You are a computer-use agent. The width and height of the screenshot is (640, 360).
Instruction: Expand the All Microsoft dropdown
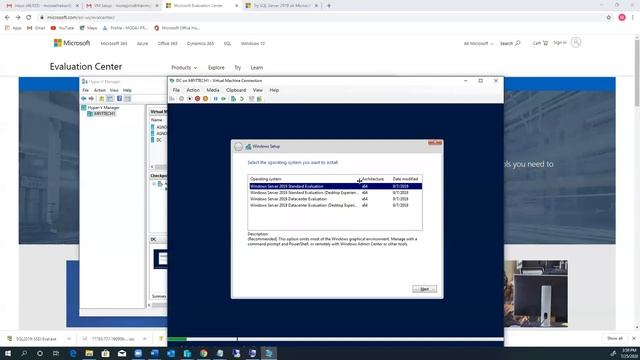pos(478,43)
